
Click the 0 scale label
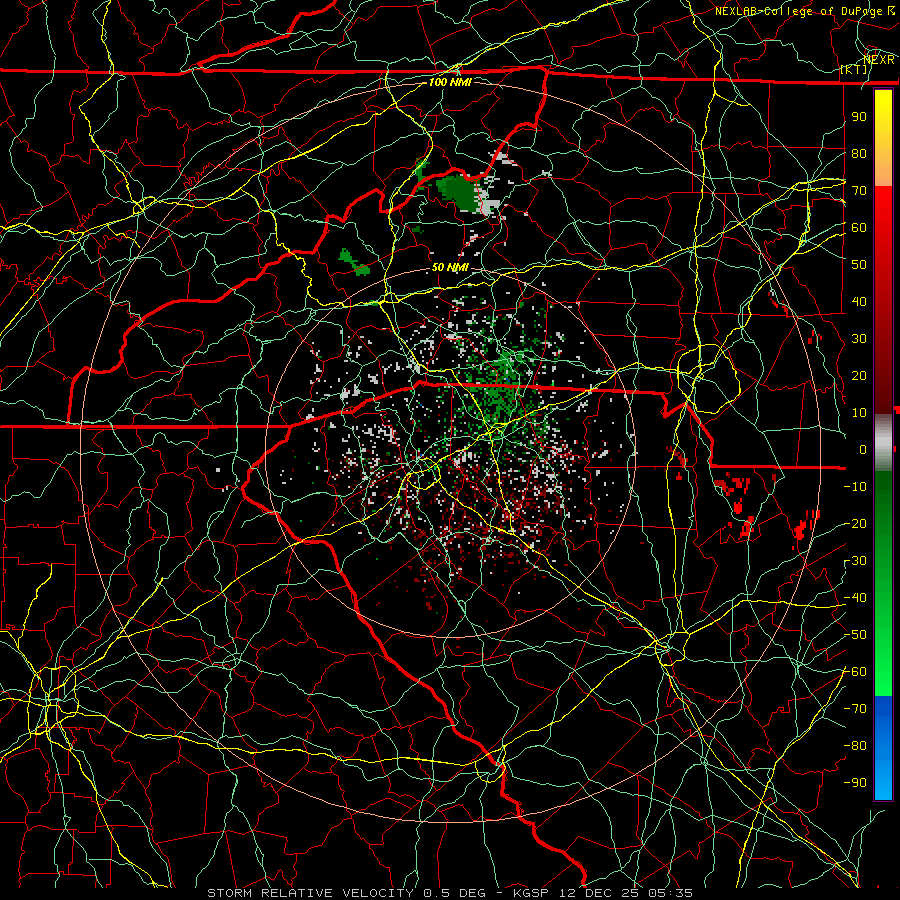[x=863, y=450]
